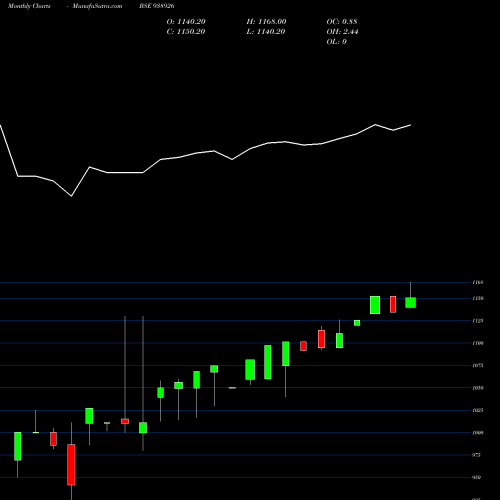Click the 1075 price axis label
The width and height of the screenshot is (500, 500).
[x=478, y=365]
